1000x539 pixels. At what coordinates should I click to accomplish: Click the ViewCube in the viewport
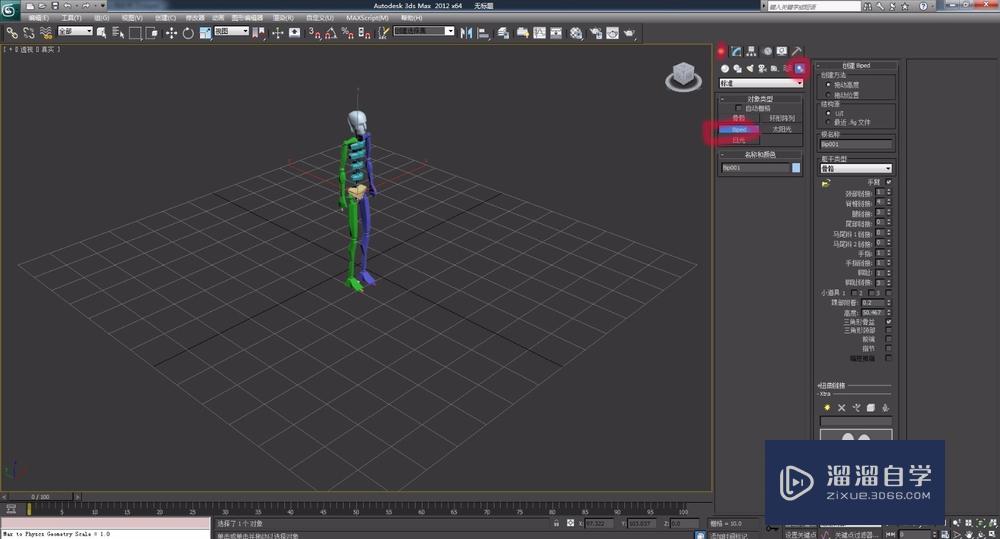click(x=683, y=75)
